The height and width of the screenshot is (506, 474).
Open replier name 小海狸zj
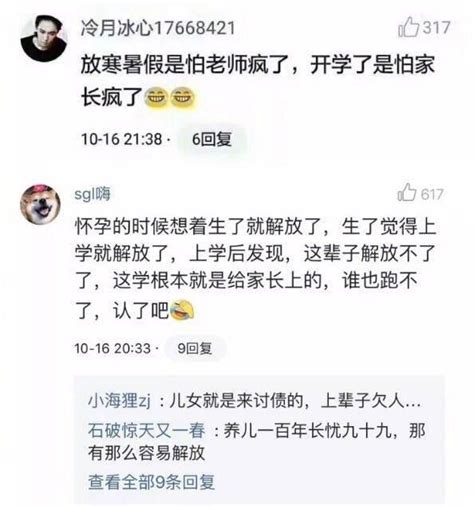(119, 401)
